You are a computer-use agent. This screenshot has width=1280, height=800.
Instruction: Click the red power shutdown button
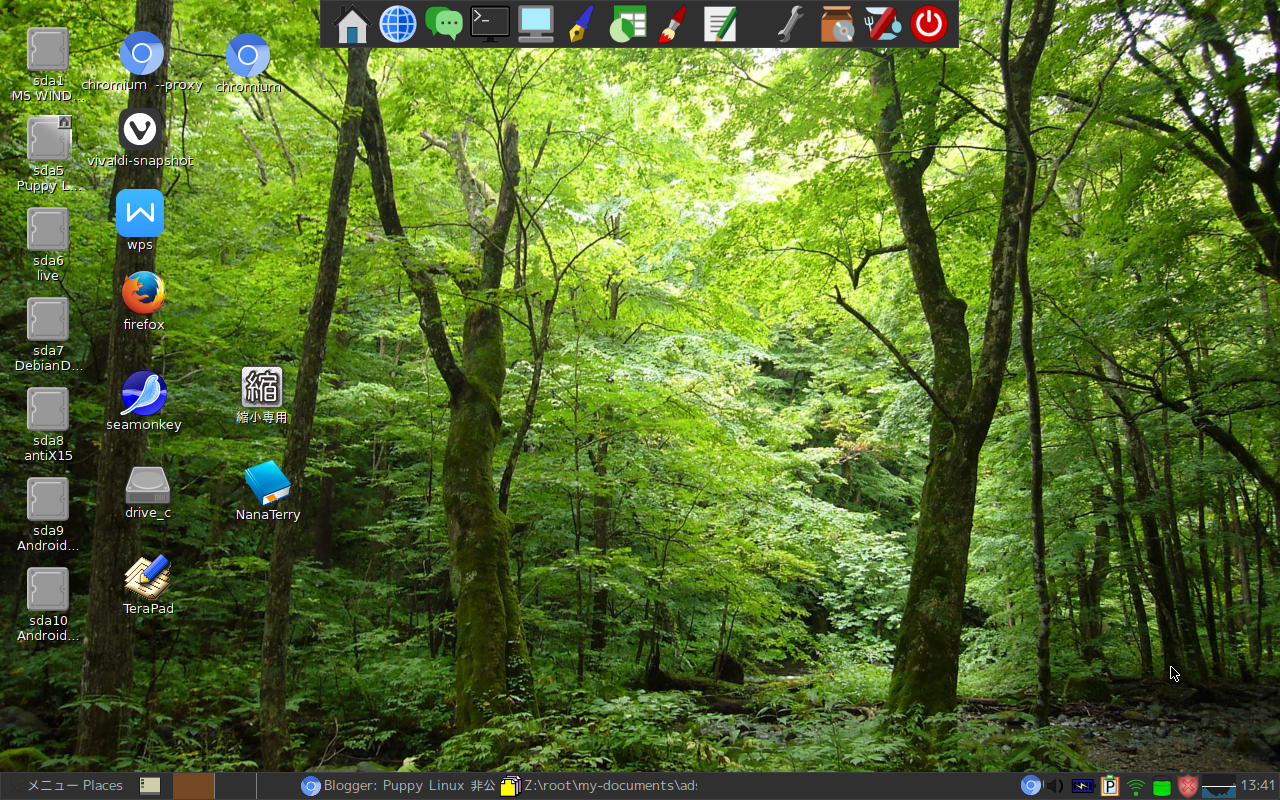click(928, 24)
